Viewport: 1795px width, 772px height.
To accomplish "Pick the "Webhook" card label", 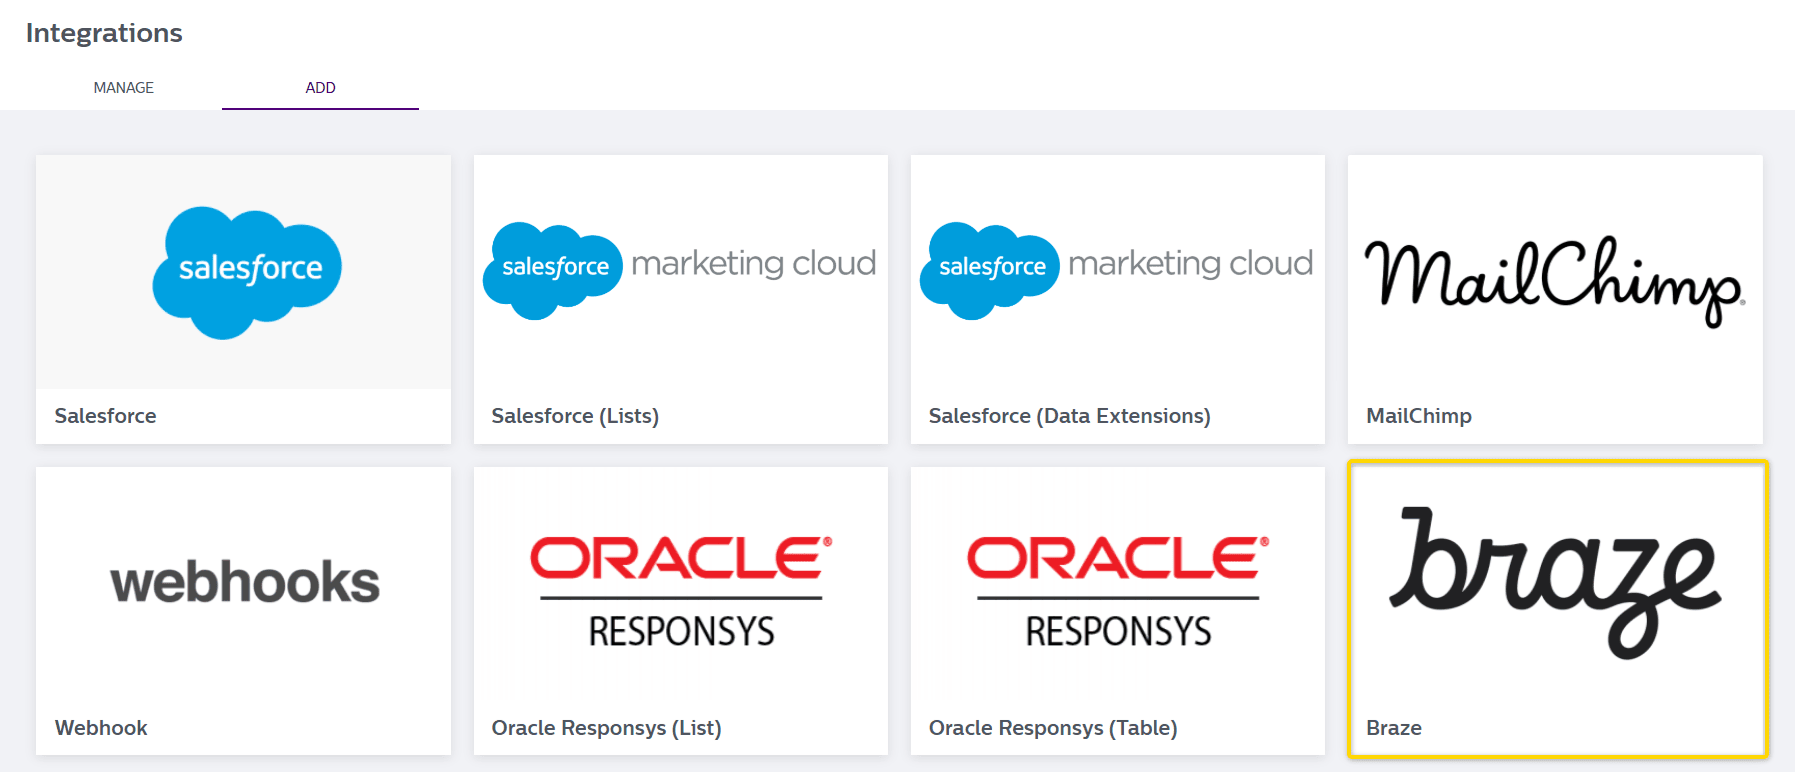I will (x=101, y=728).
